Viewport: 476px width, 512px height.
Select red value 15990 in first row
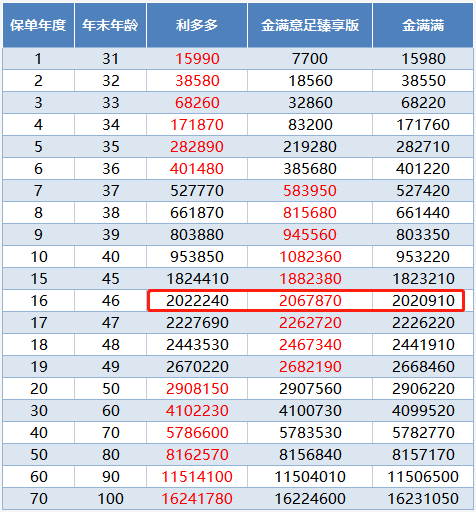(197, 59)
